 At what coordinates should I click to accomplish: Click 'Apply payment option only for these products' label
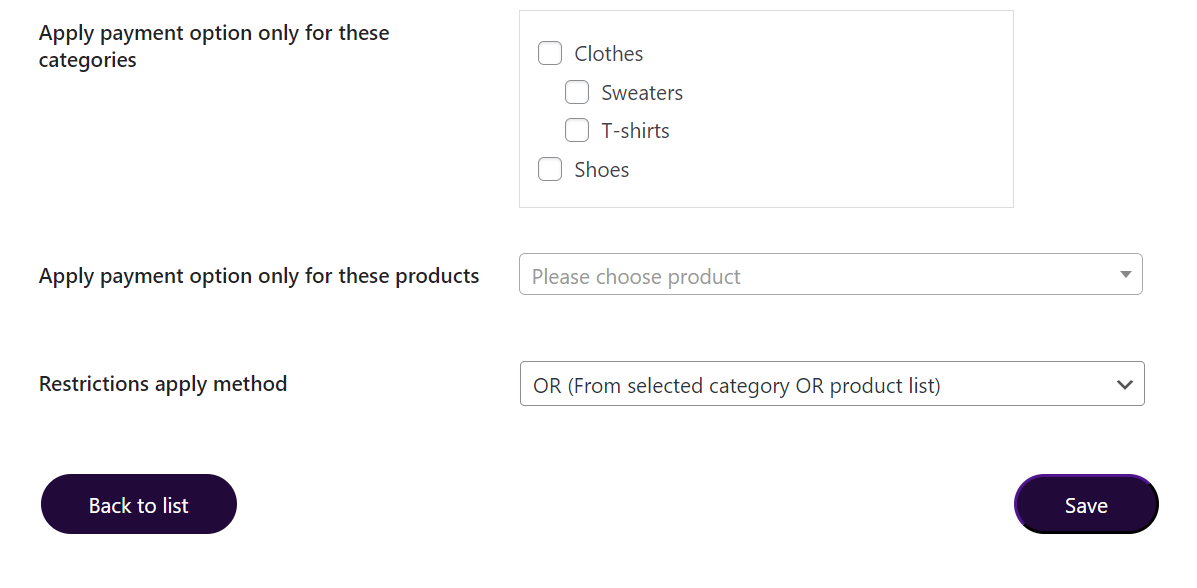[x=259, y=276]
